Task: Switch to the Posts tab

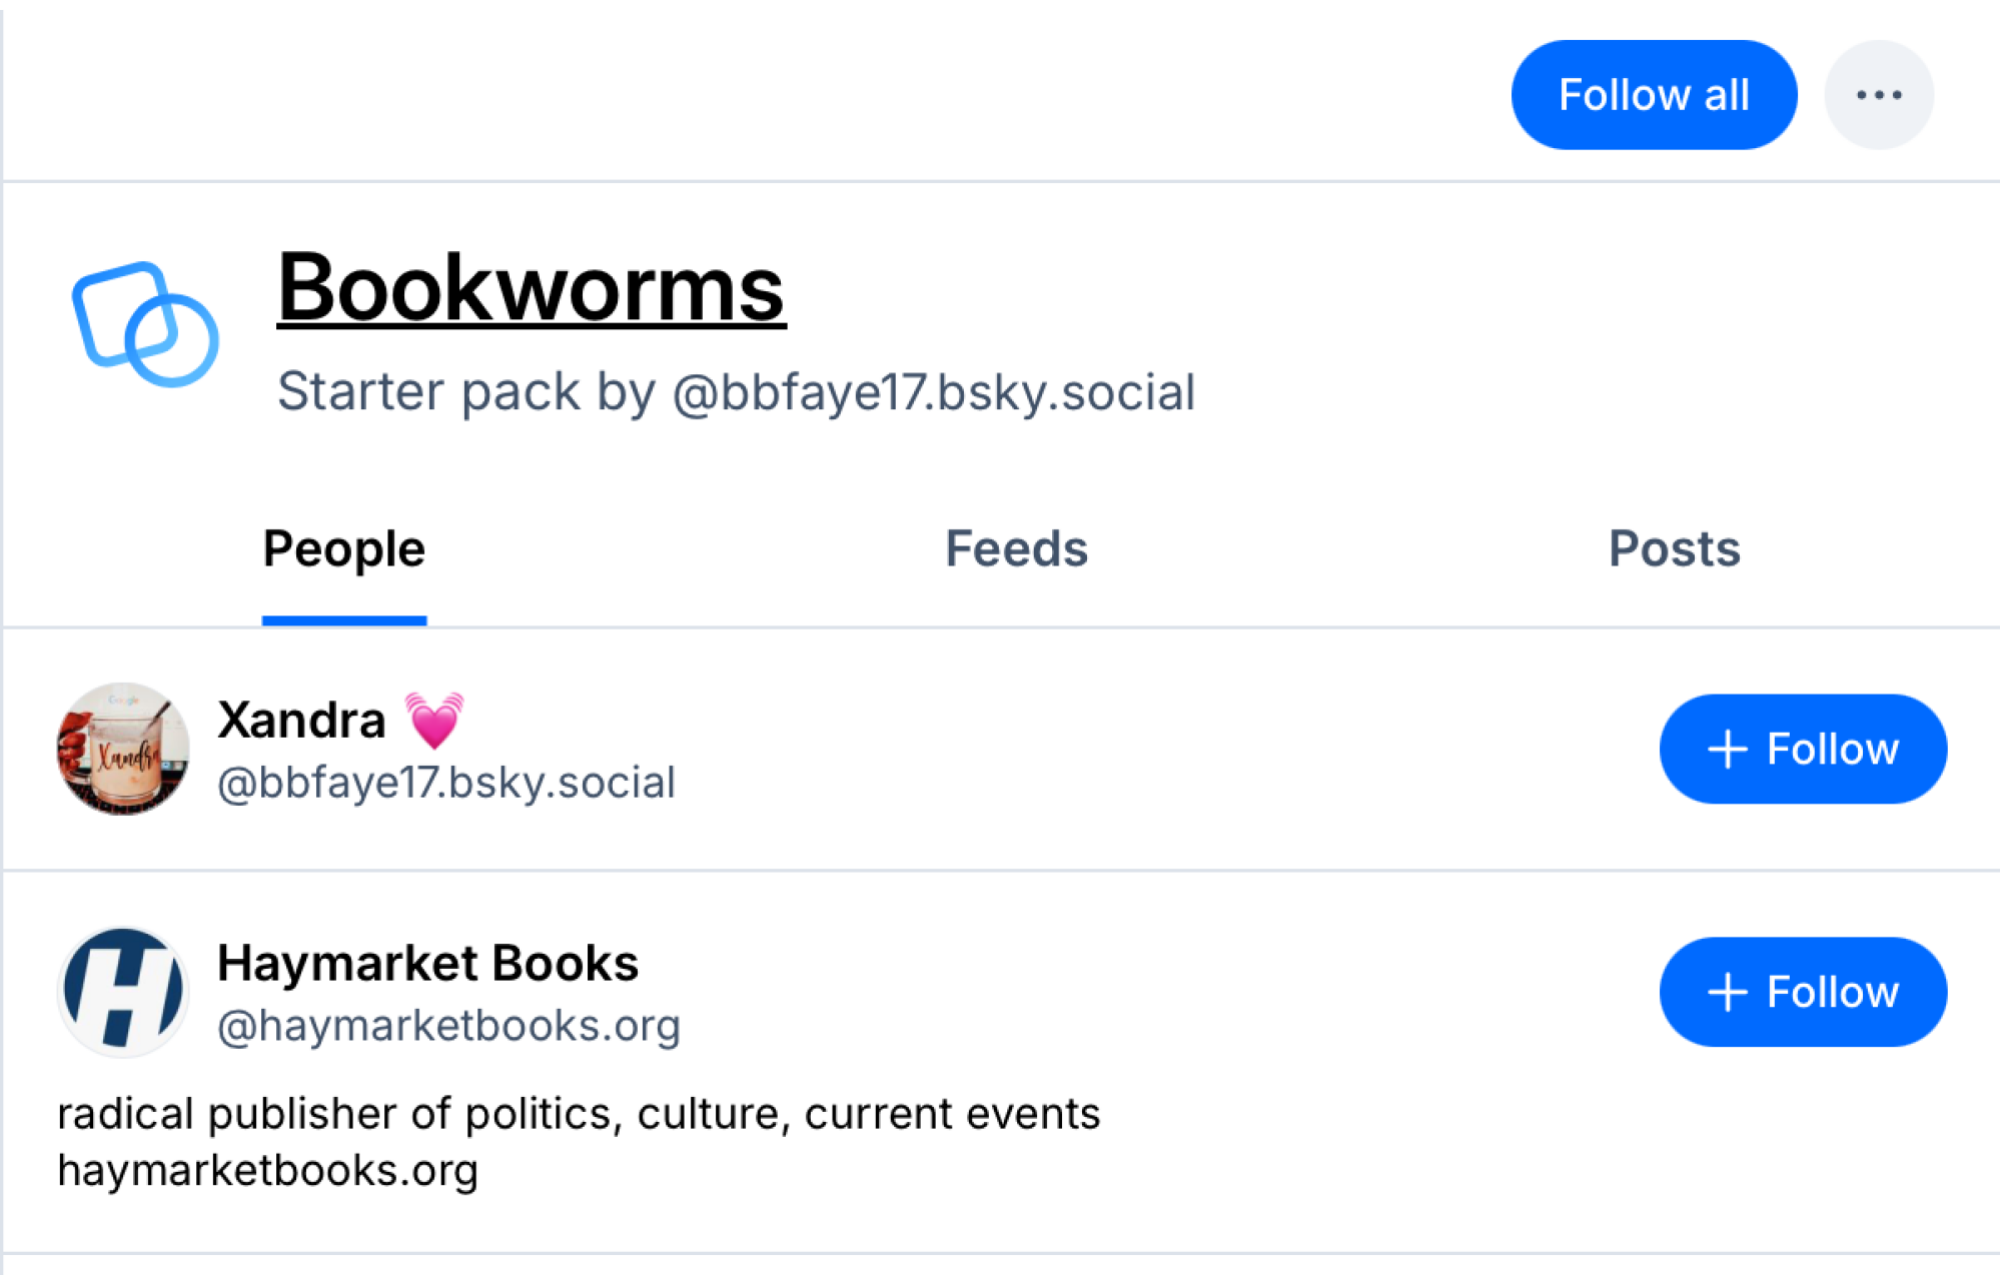Action: click(x=1674, y=548)
